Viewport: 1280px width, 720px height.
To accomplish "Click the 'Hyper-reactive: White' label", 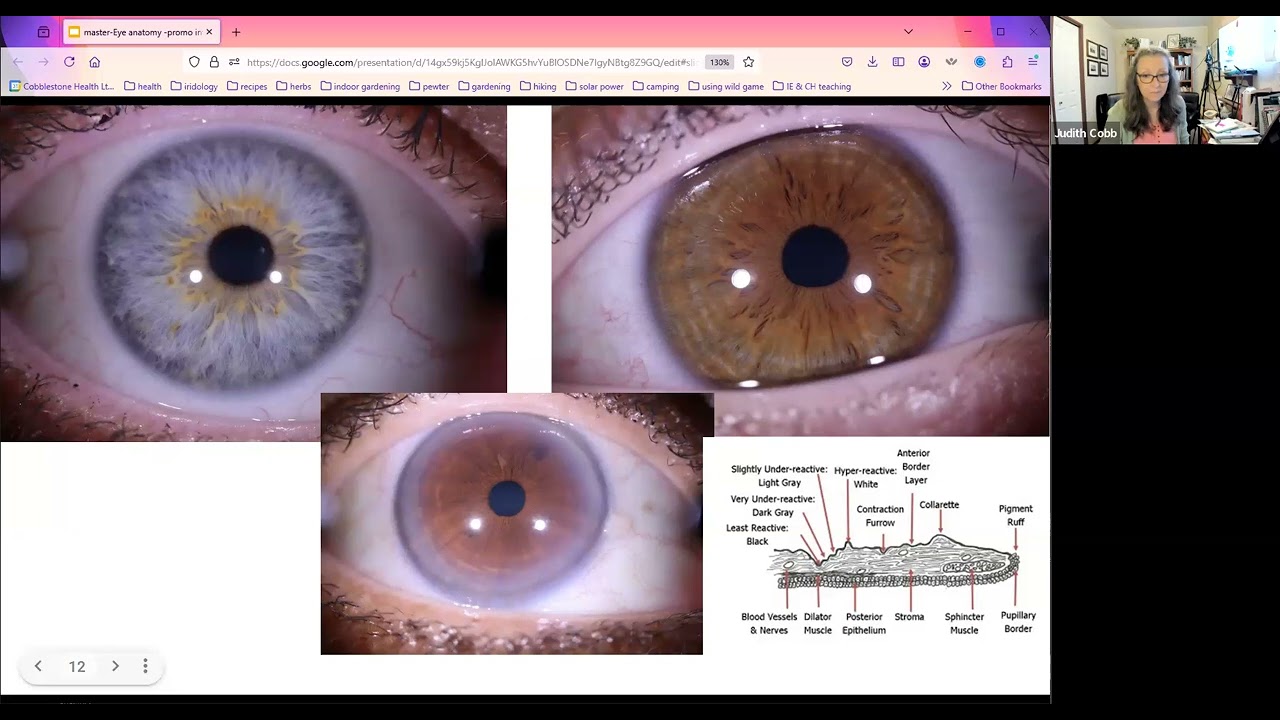I will (865, 477).
